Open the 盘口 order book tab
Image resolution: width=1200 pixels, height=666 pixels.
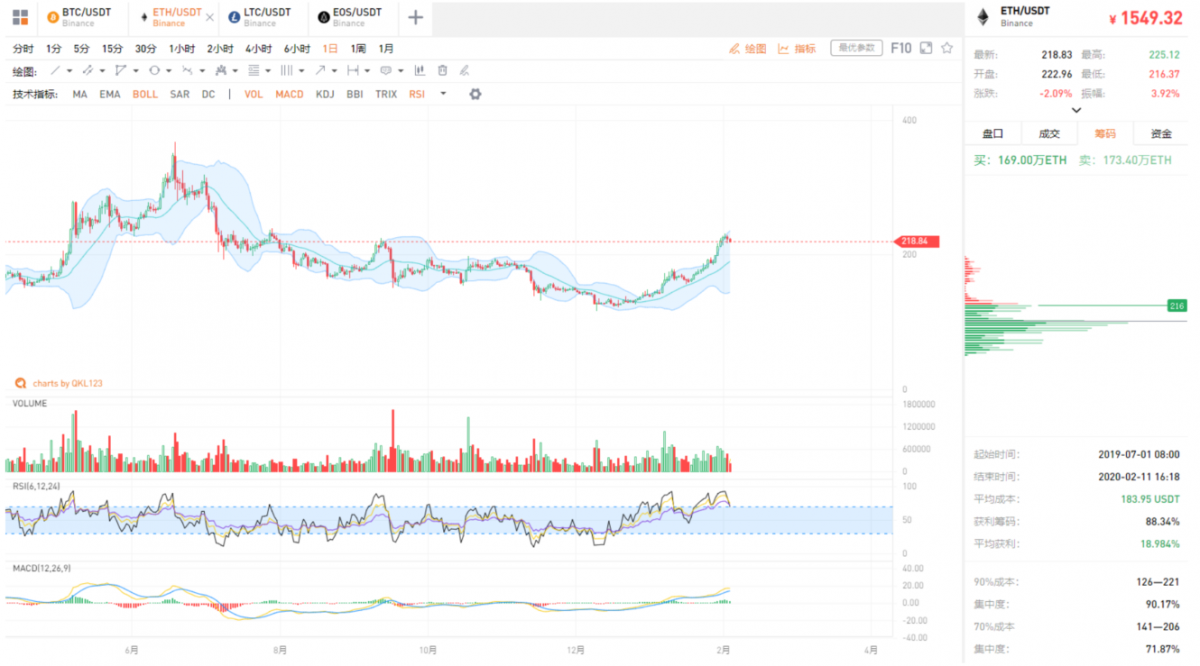pyautogui.click(x=993, y=133)
